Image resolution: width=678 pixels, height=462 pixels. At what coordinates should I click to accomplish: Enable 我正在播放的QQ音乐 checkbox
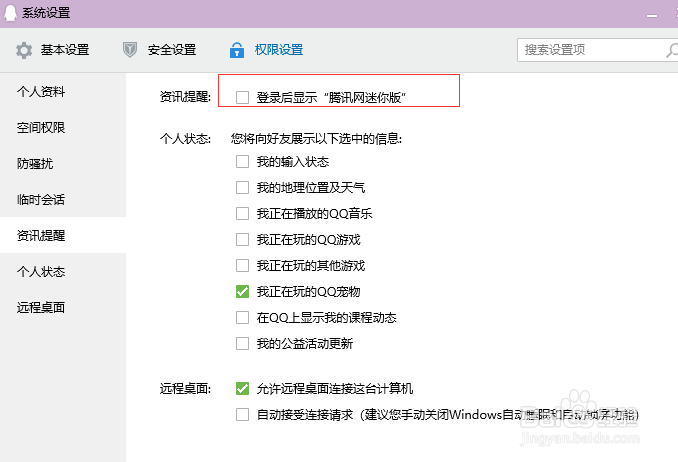tap(242, 214)
